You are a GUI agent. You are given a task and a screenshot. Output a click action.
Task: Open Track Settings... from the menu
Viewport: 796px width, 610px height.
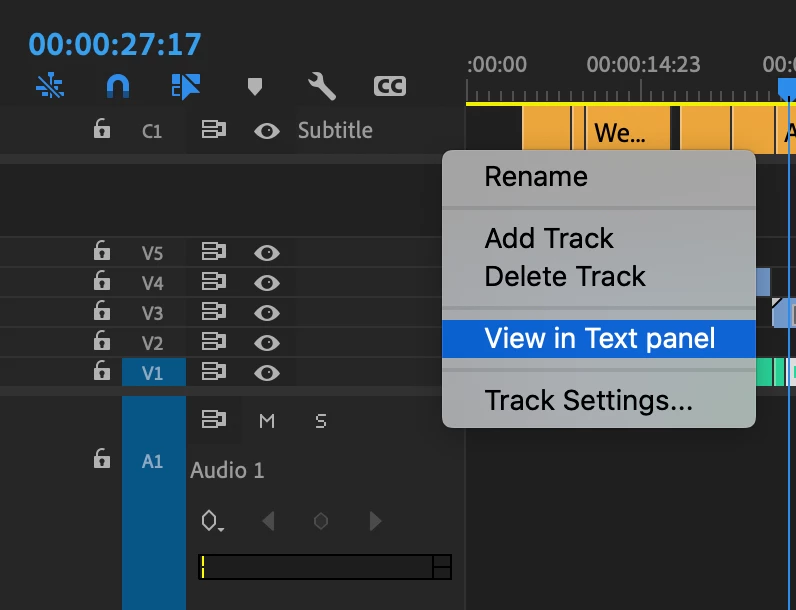[x=588, y=401]
